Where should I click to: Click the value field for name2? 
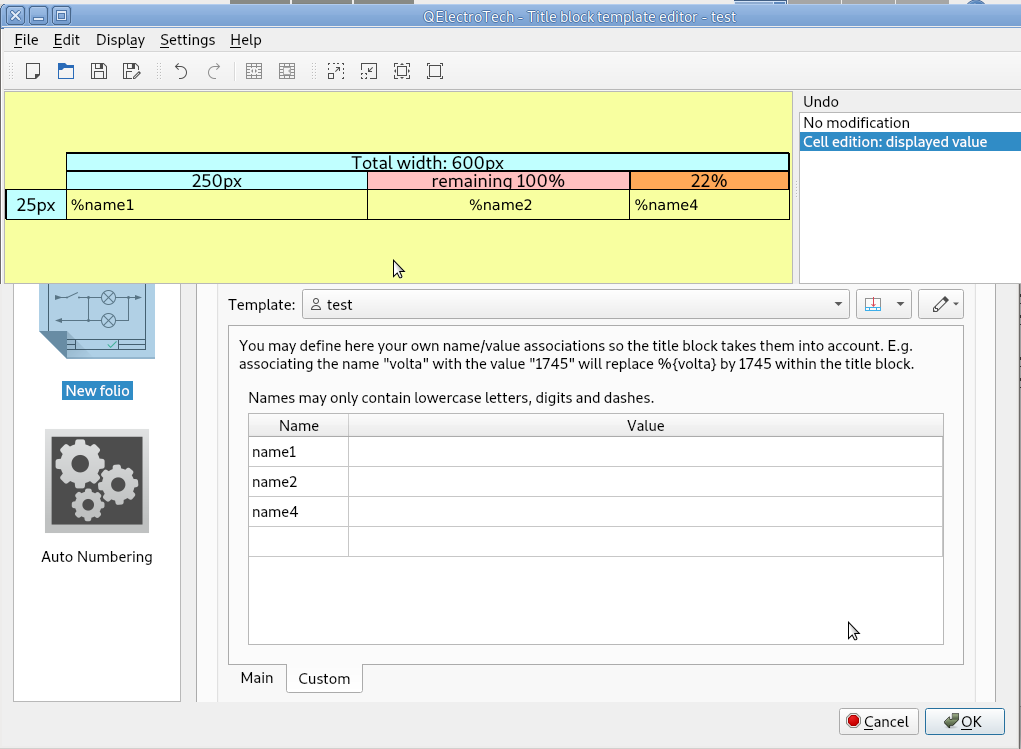[x=645, y=482]
